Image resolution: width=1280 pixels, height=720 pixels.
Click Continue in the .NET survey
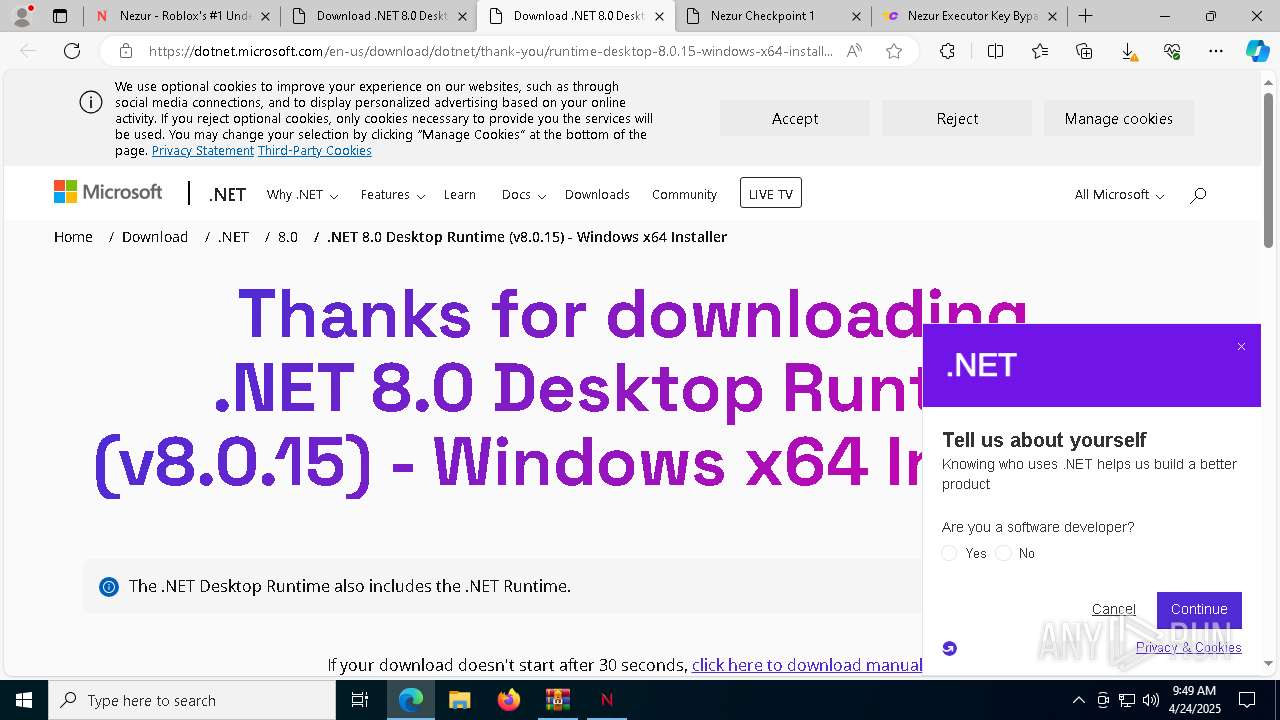coord(1199,609)
